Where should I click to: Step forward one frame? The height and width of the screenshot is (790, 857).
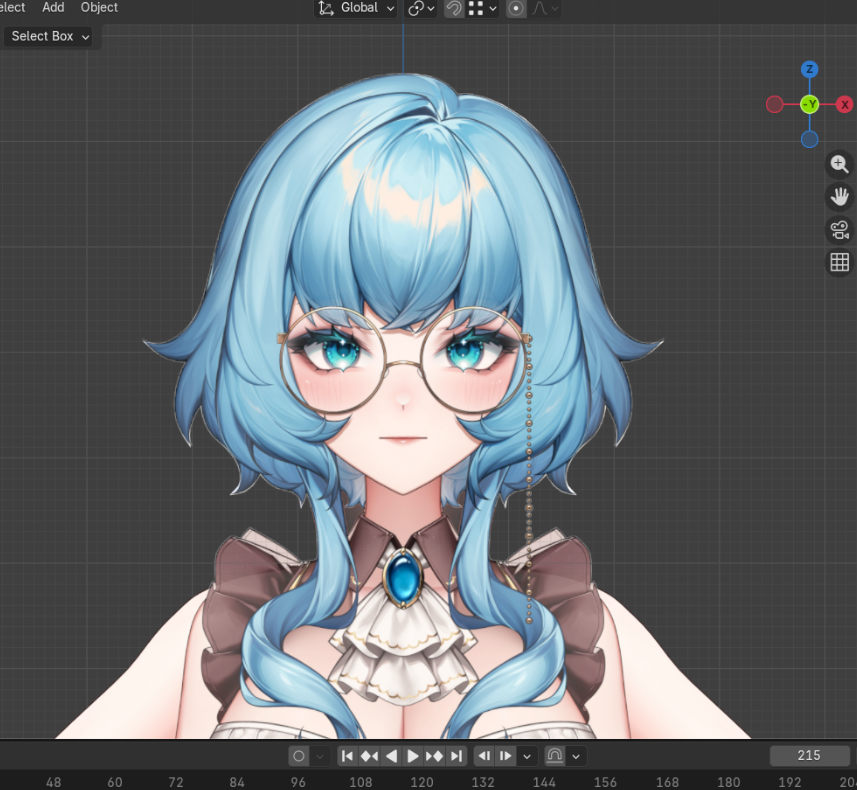pos(506,756)
